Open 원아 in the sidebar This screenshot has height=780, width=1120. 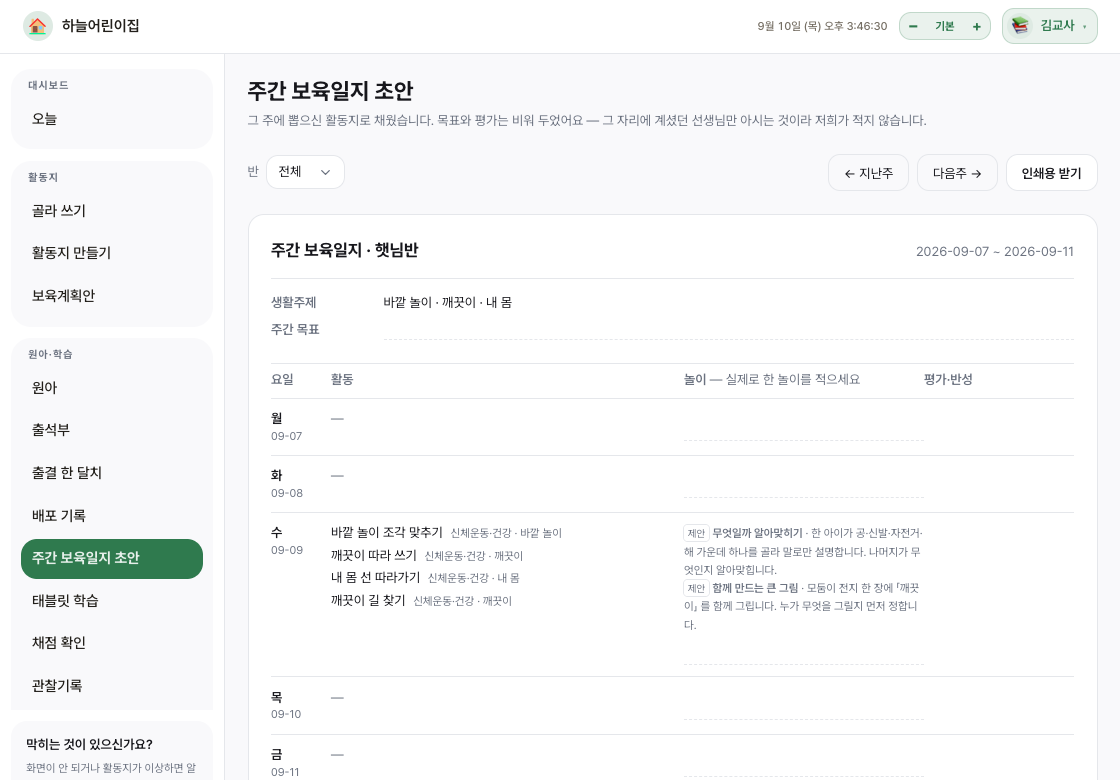(112, 388)
